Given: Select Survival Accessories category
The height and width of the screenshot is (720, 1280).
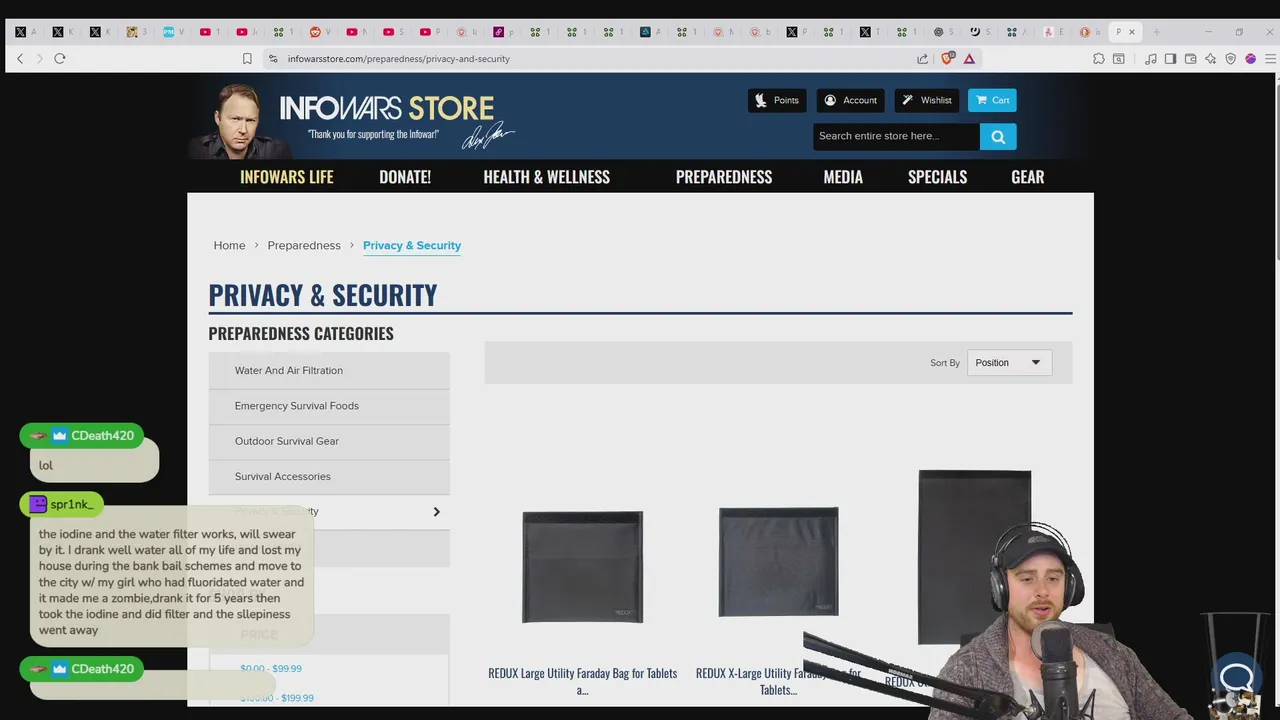Looking at the screenshot, I should coord(329,477).
